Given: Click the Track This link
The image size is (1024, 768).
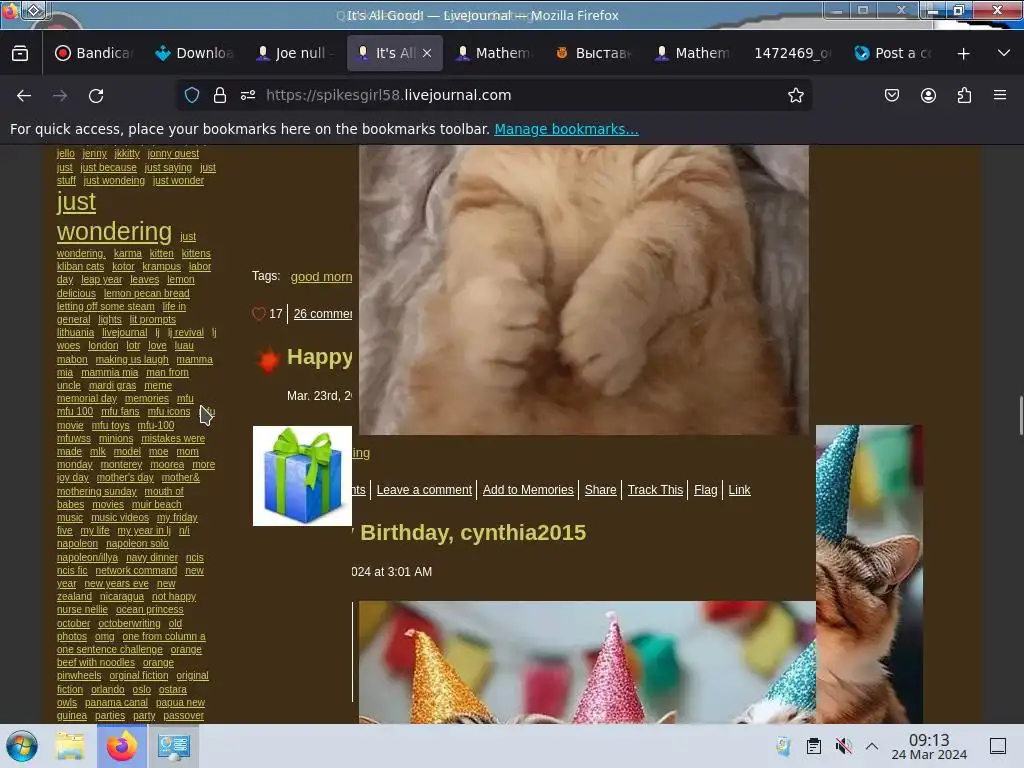Looking at the screenshot, I should (x=655, y=490).
